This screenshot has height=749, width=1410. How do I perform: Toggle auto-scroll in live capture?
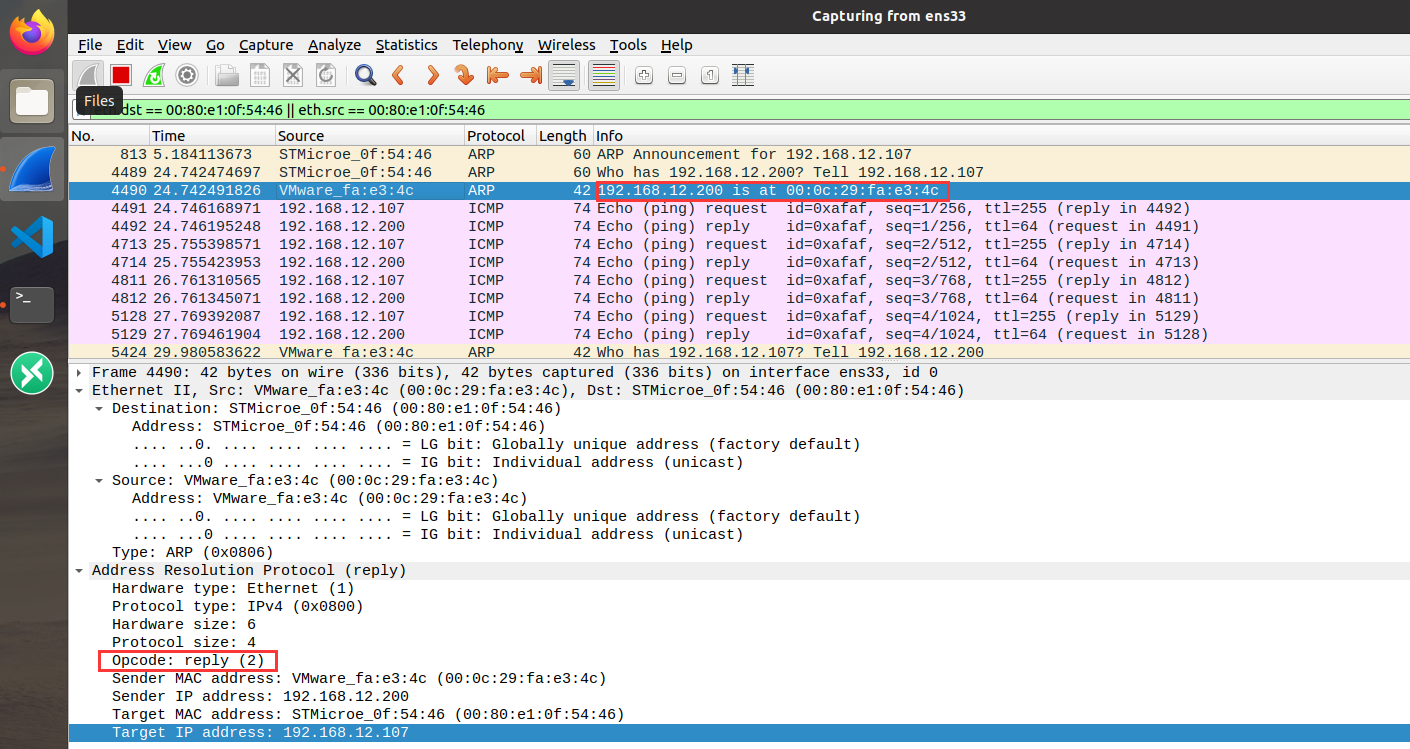click(563, 75)
